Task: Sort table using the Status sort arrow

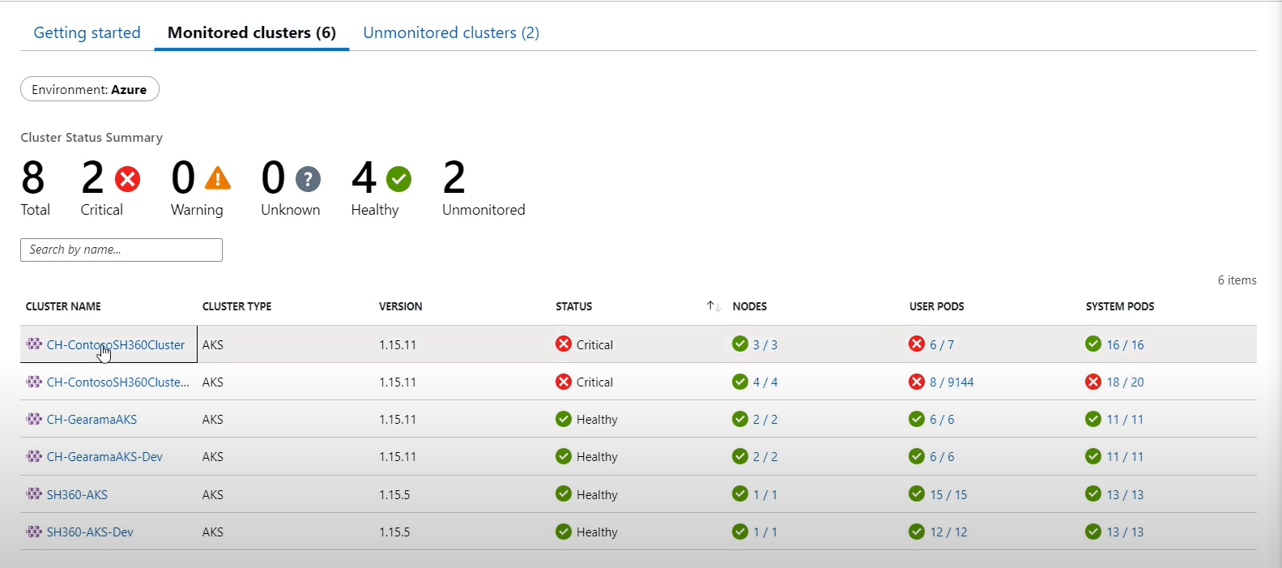Action: (713, 306)
